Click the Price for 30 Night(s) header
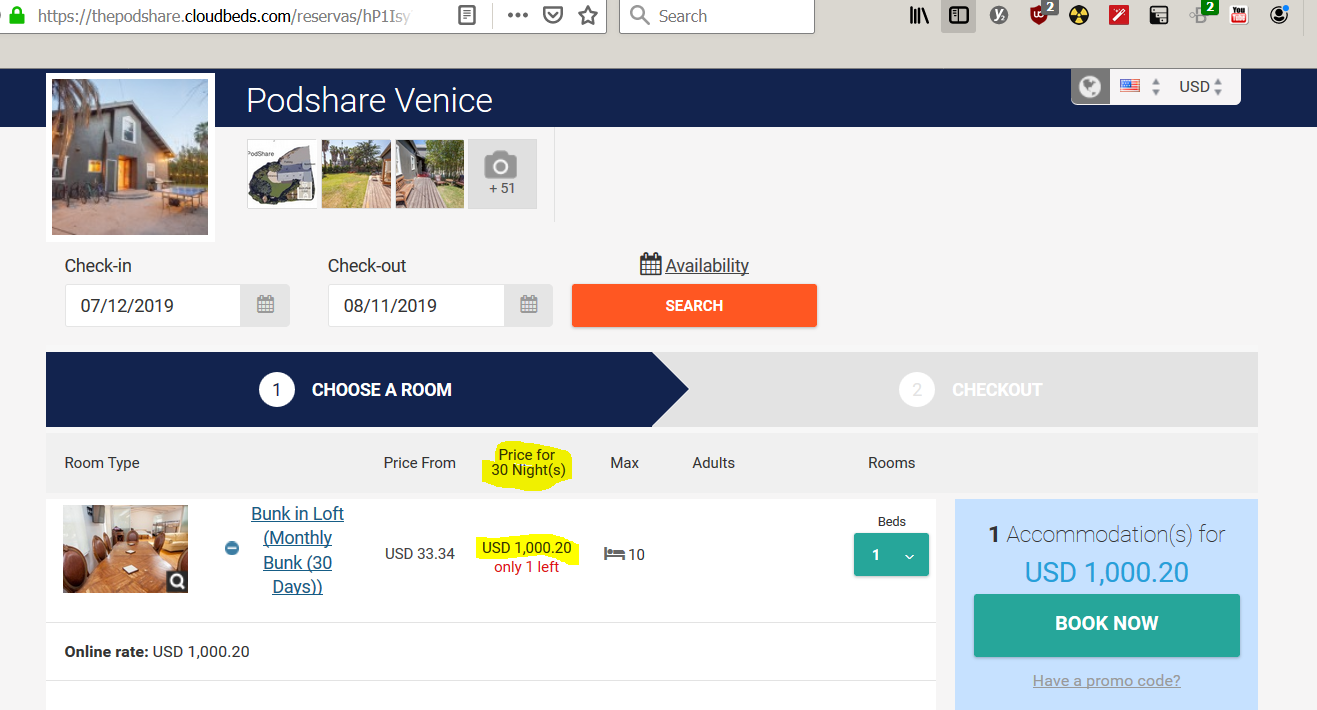This screenshot has height=710, width=1317. pyautogui.click(x=528, y=462)
